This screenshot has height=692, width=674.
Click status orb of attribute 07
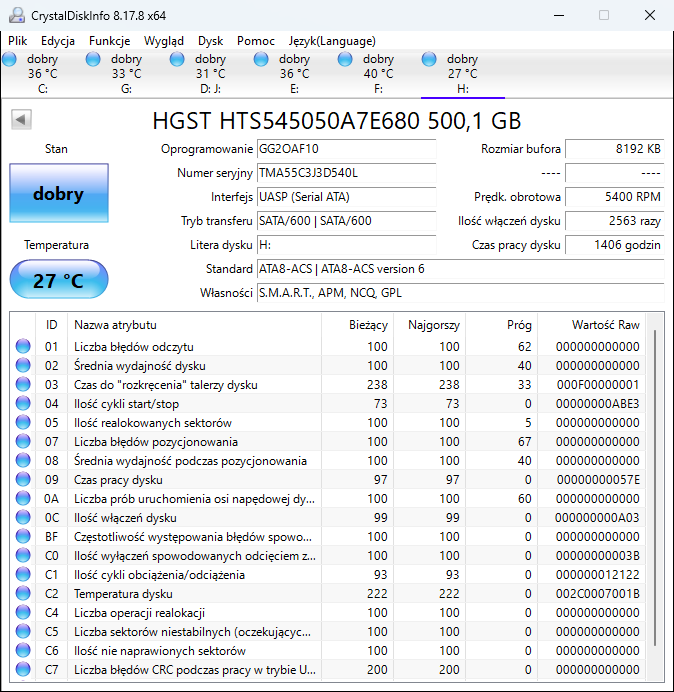point(23,441)
